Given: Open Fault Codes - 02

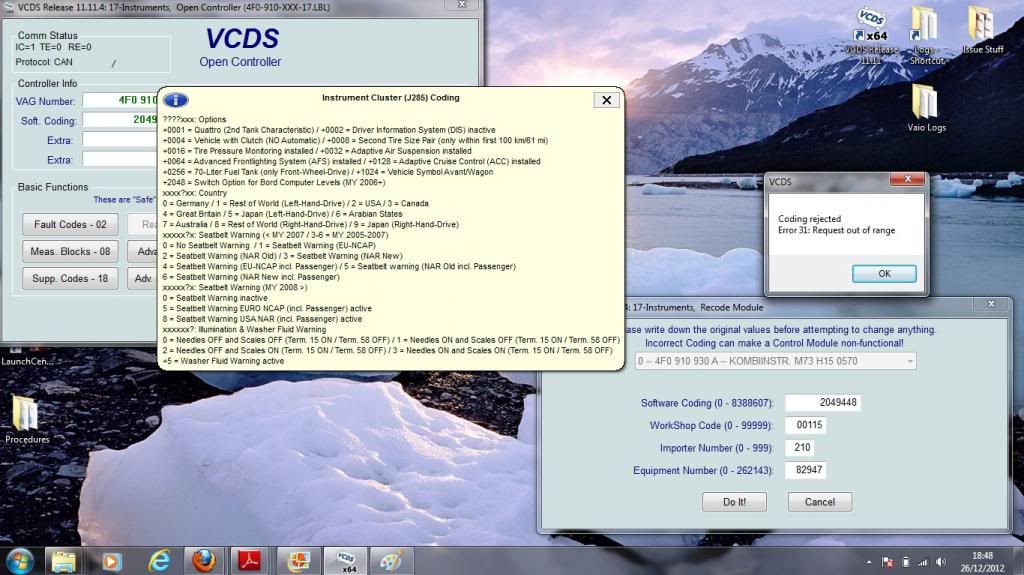Looking at the screenshot, I should click(70, 224).
